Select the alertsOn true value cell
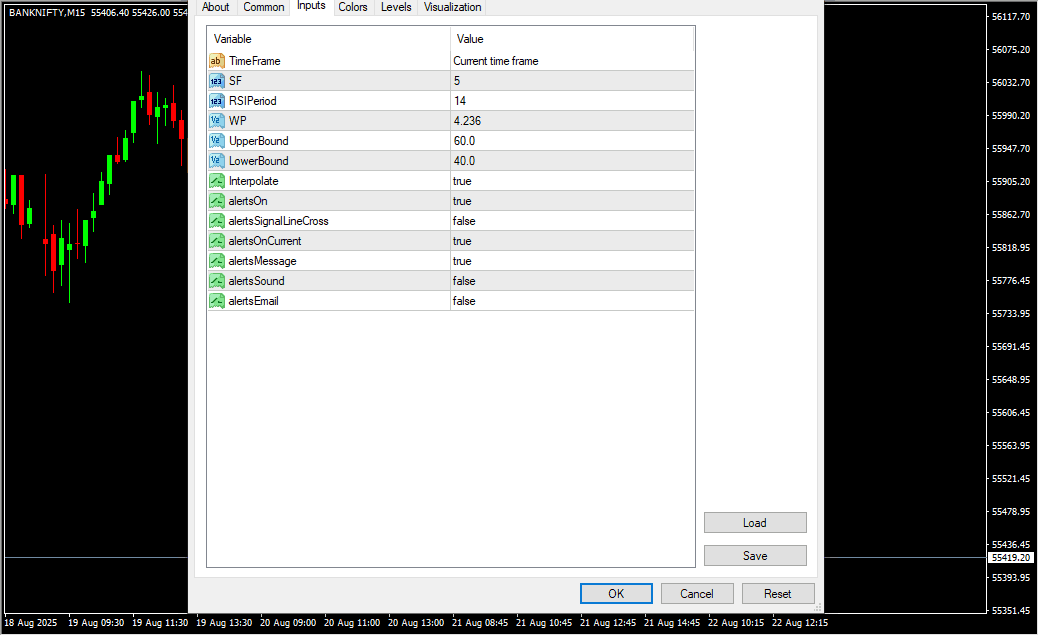 click(571, 201)
